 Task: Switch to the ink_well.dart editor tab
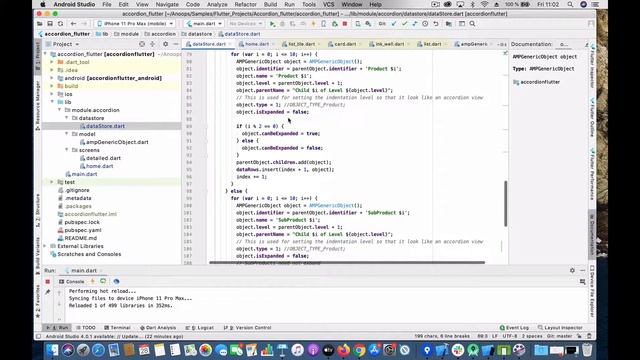[389, 44]
